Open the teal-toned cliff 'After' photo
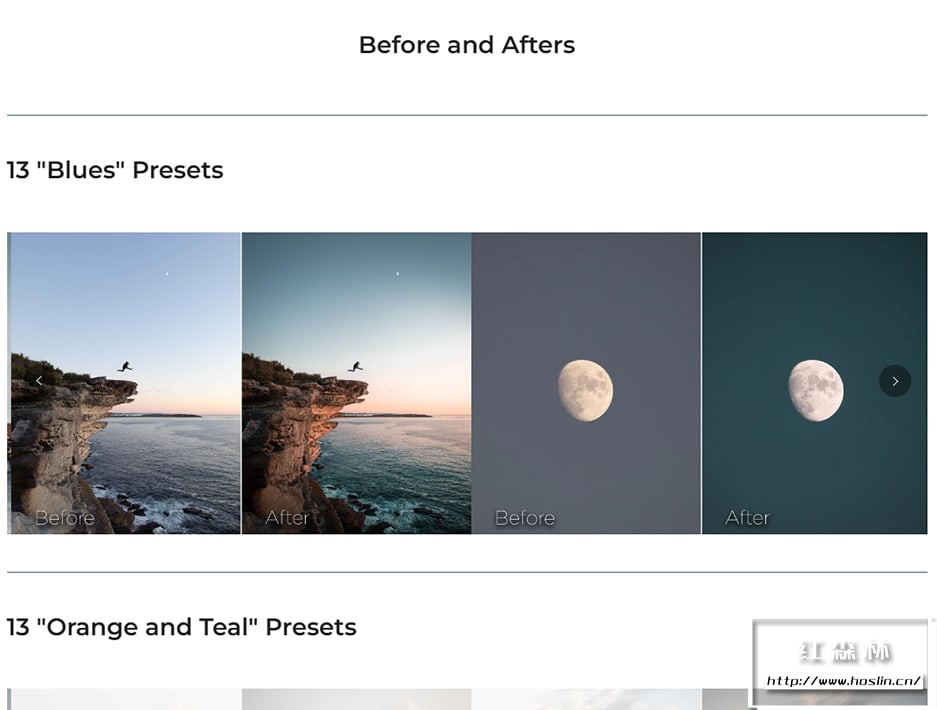Image resolution: width=937 pixels, height=710 pixels. coord(356,300)
